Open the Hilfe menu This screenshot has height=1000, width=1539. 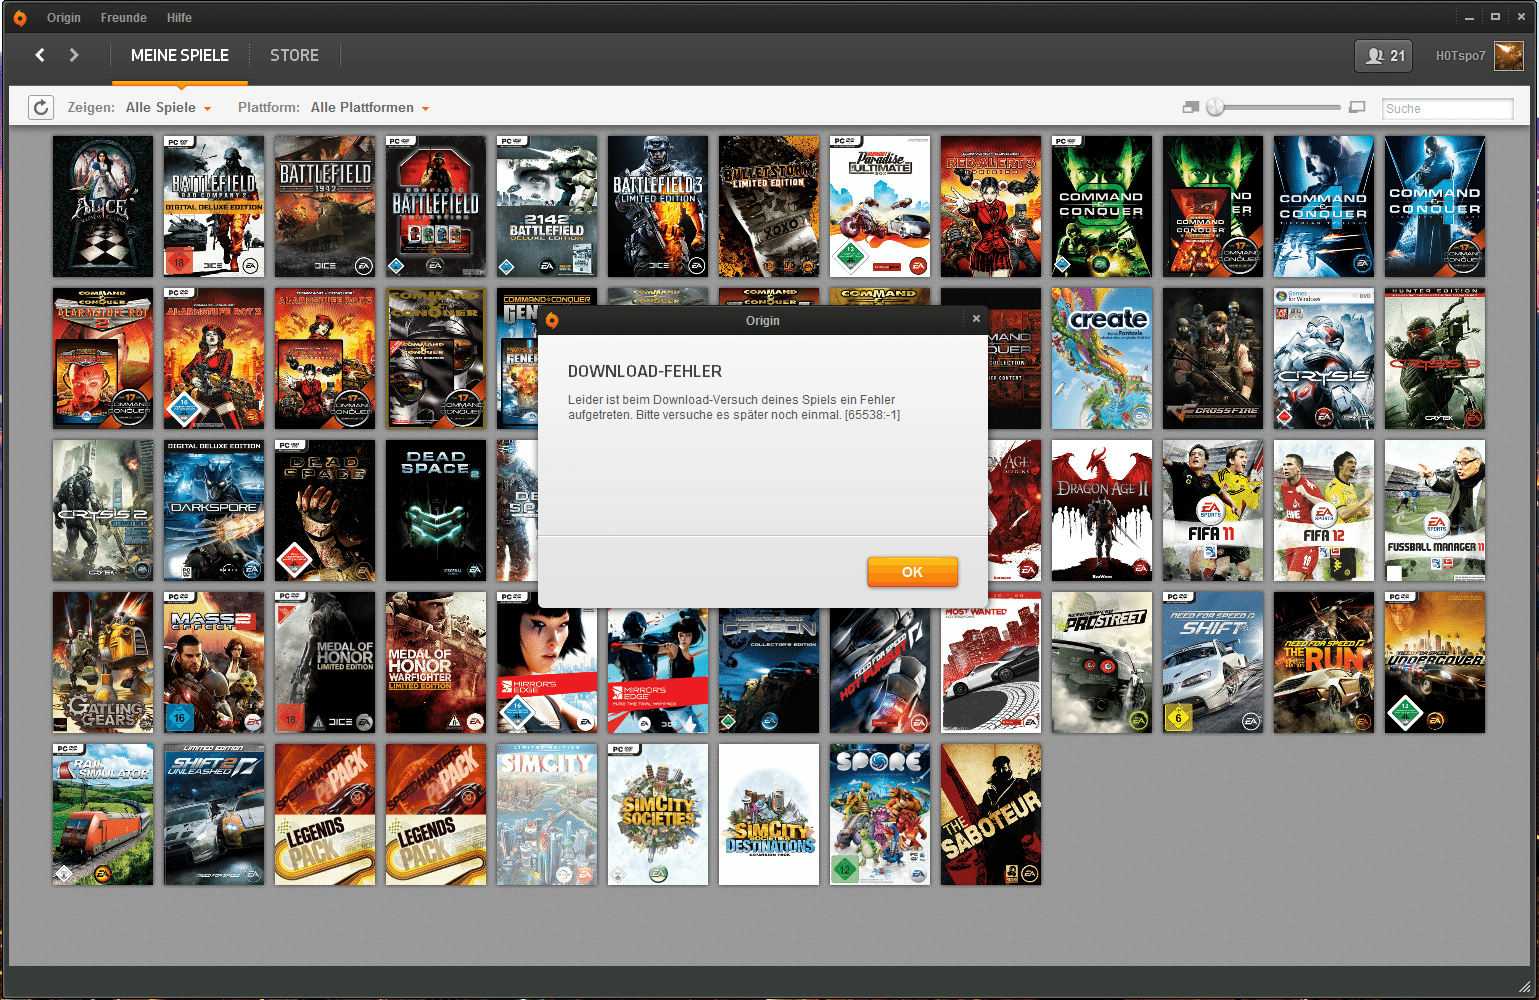click(179, 18)
